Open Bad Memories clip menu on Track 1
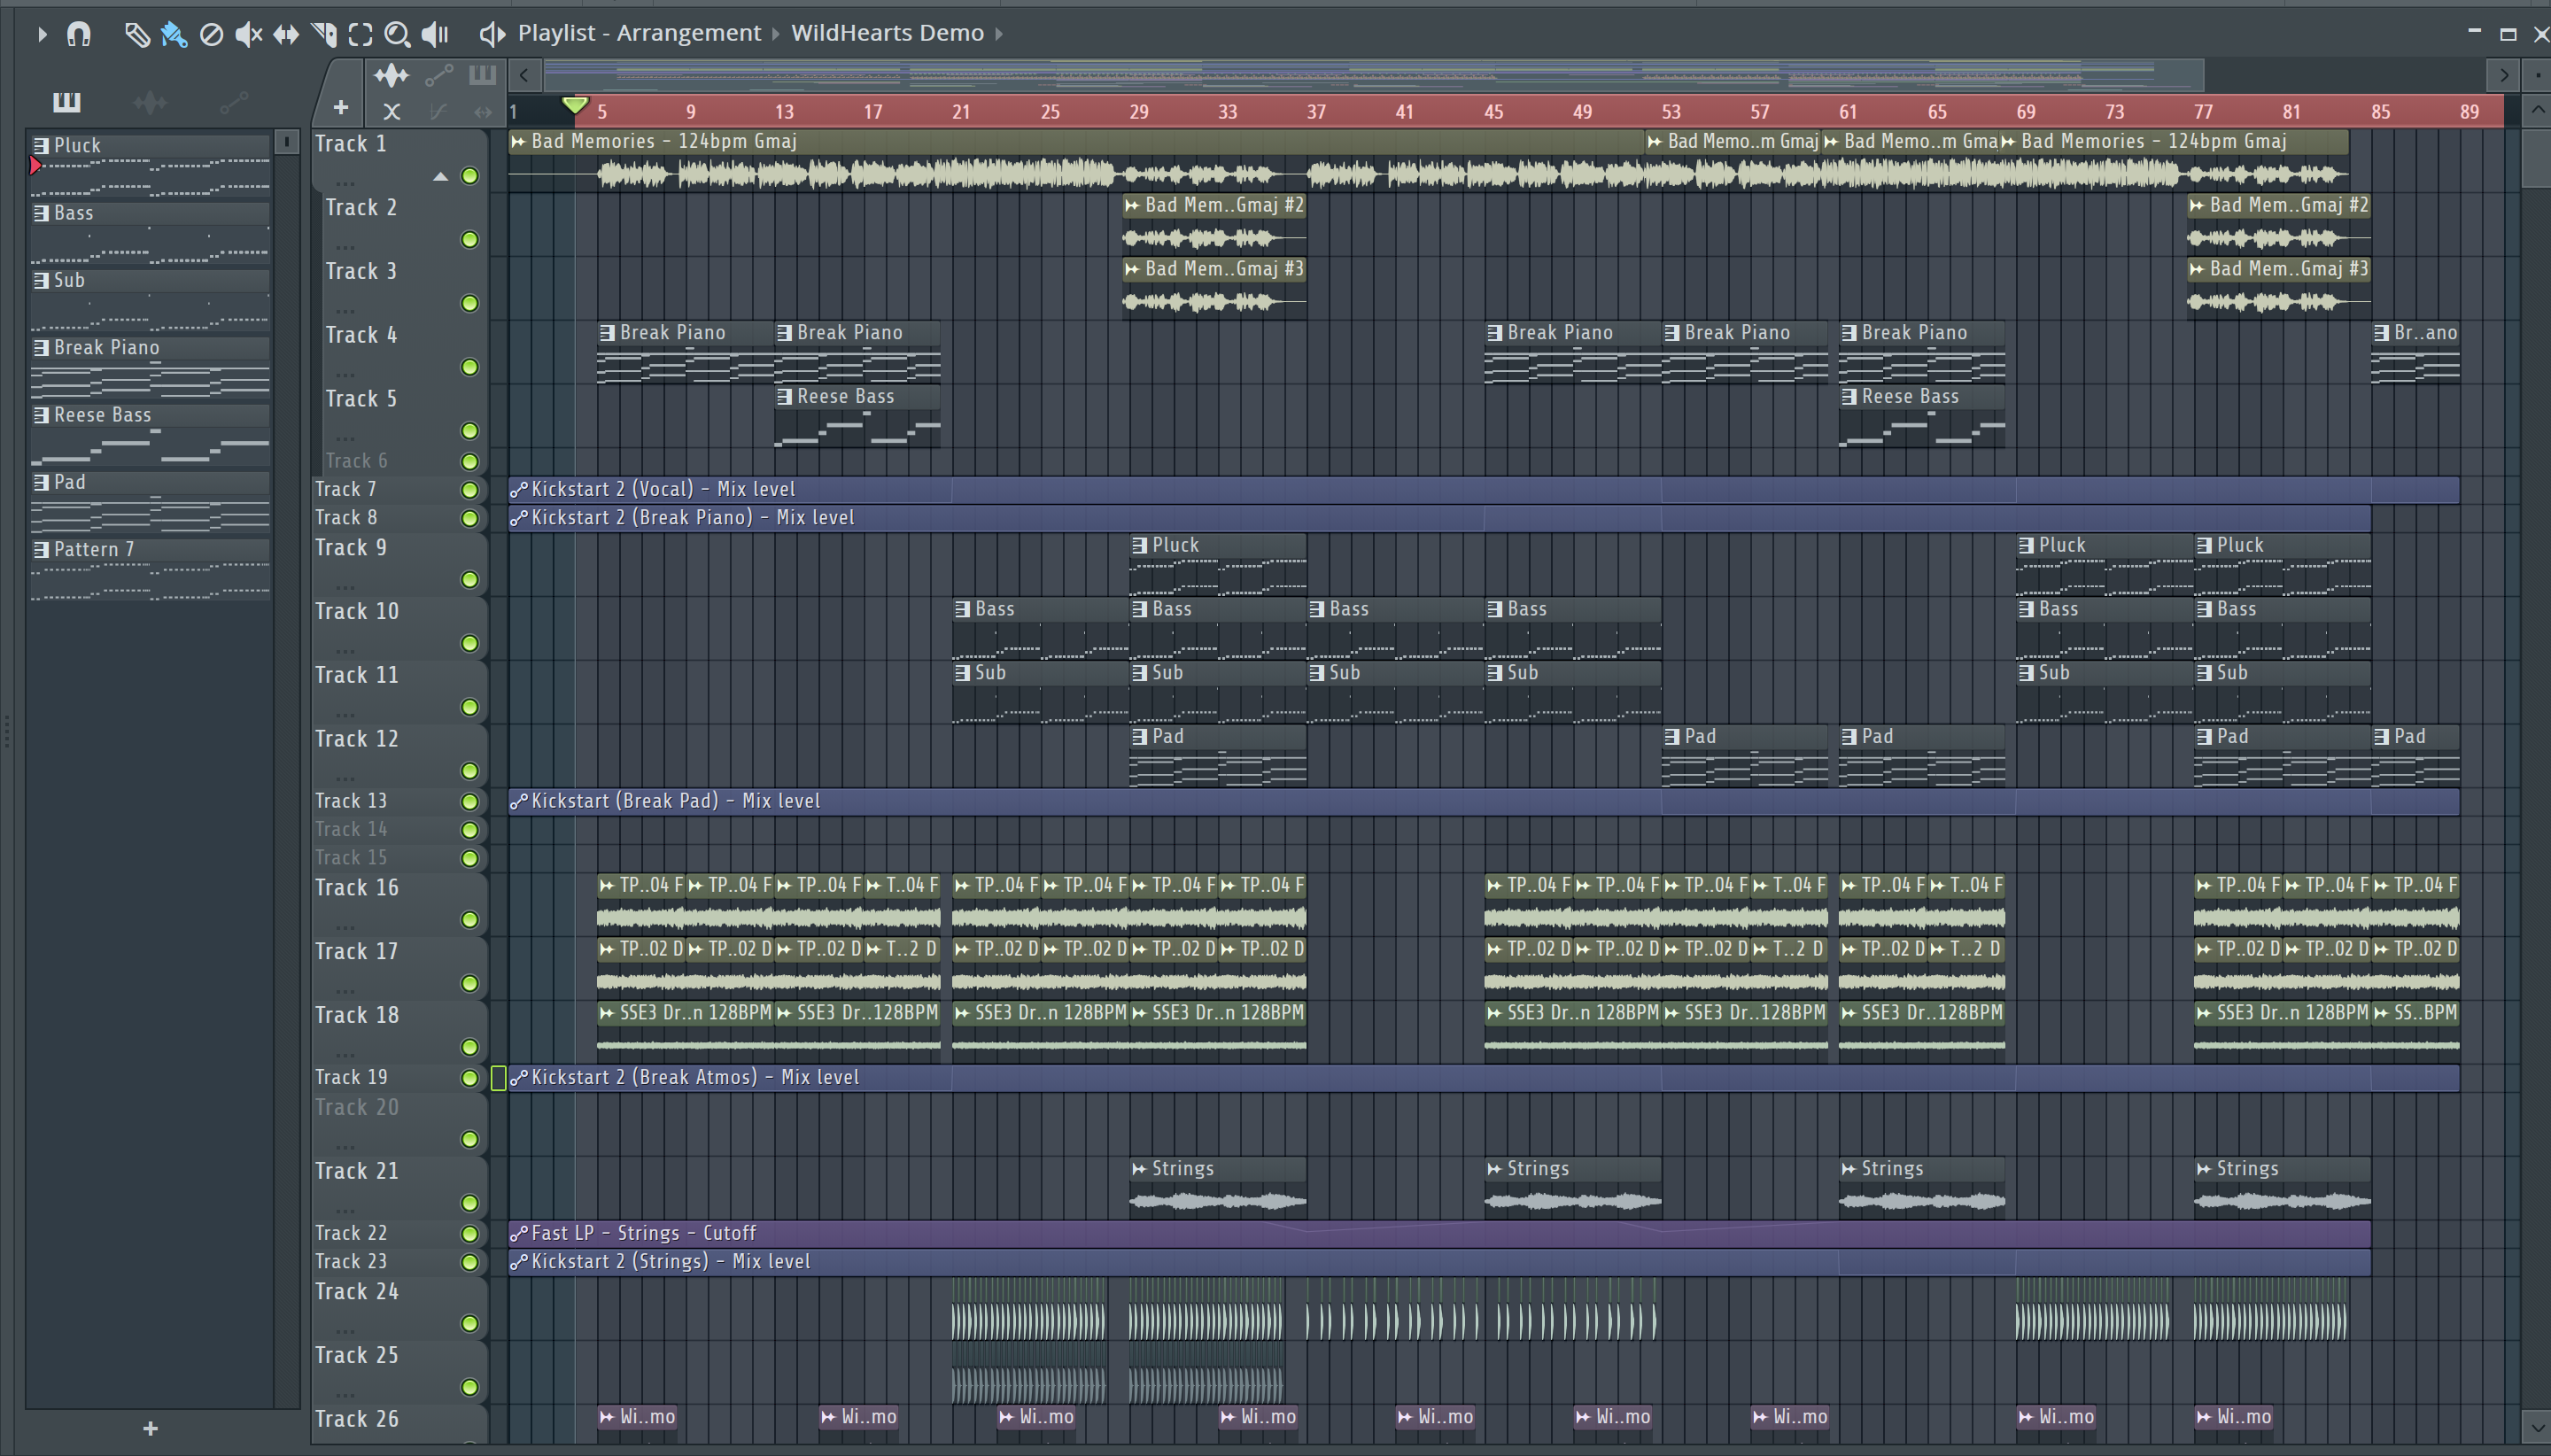The width and height of the screenshot is (2551, 1456). pyautogui.click(x=518, y=142)
